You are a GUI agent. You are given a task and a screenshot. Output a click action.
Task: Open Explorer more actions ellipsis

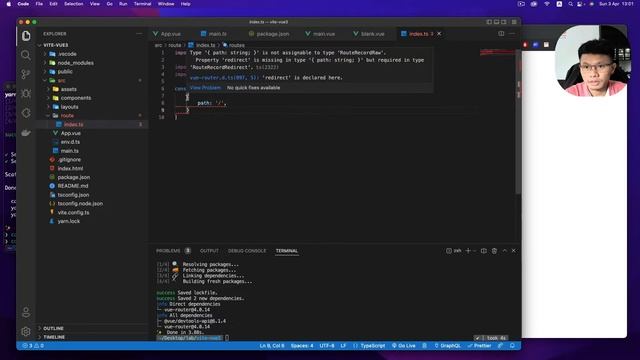139,34
